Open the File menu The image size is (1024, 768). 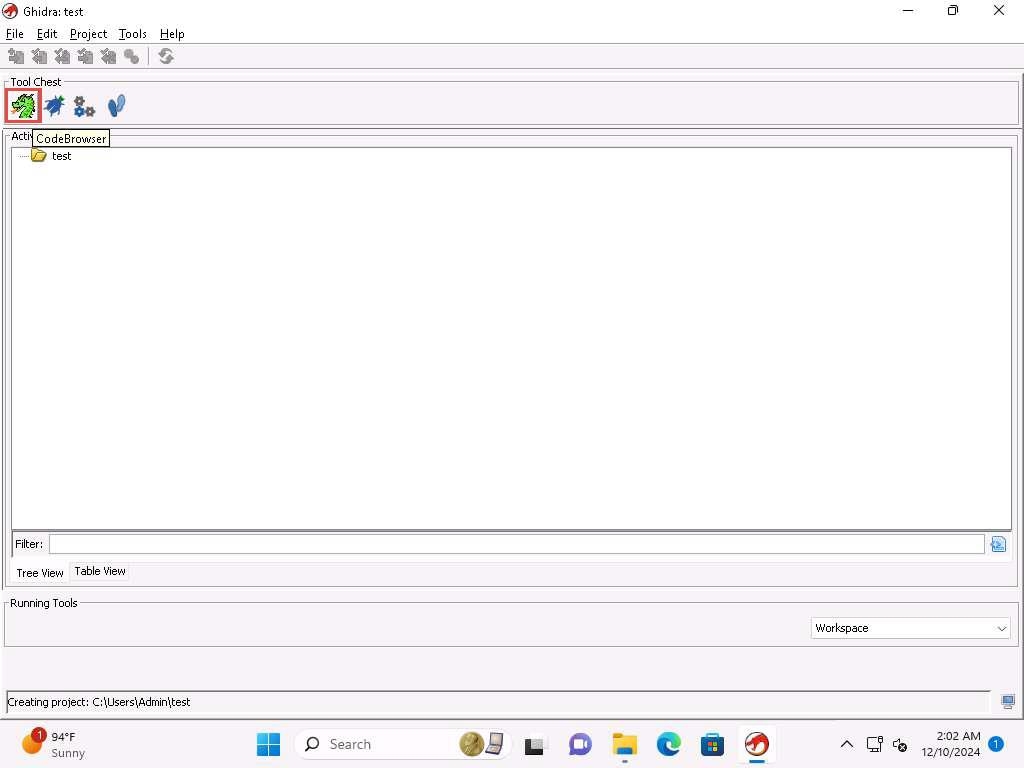14,34
